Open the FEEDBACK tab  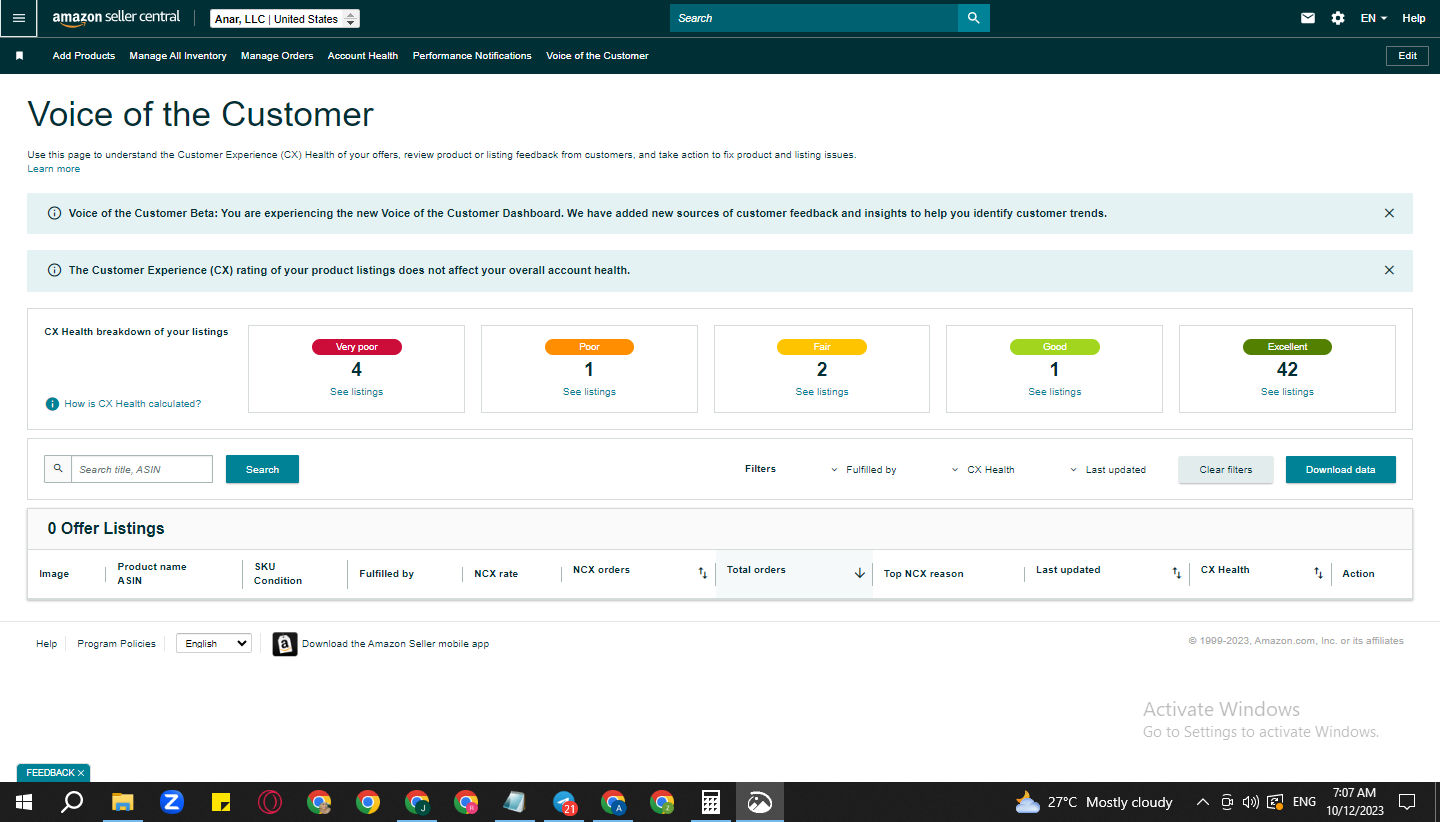click(50, 773)
